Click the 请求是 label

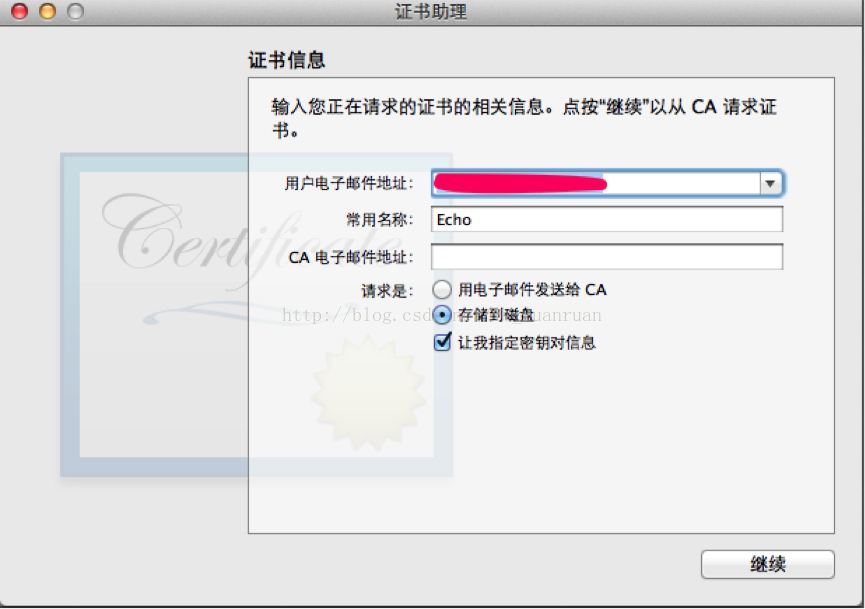point(387,290)
